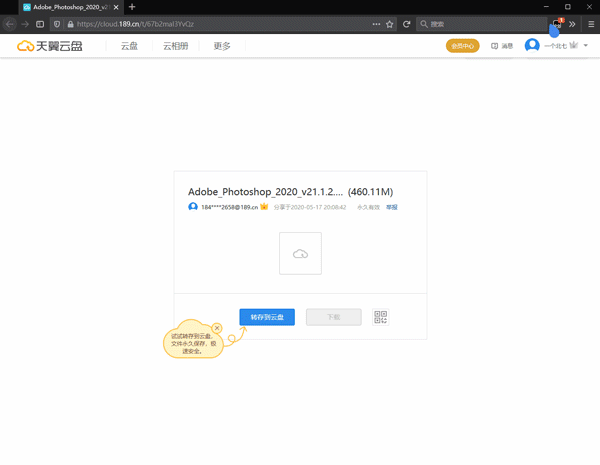The height and width of the screenshot is (465, 600).
Task: Open the browser hamburger menu
Action: [590, 24]
